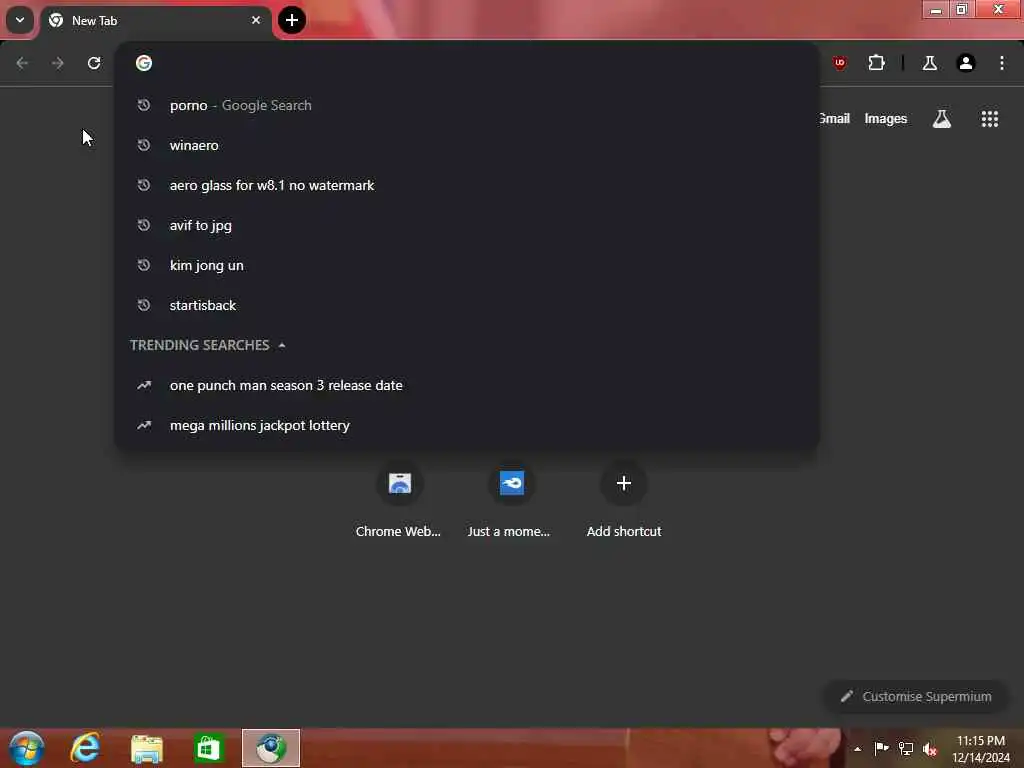
Task: Open the tab search dropdown arrow
Action: 20,20
